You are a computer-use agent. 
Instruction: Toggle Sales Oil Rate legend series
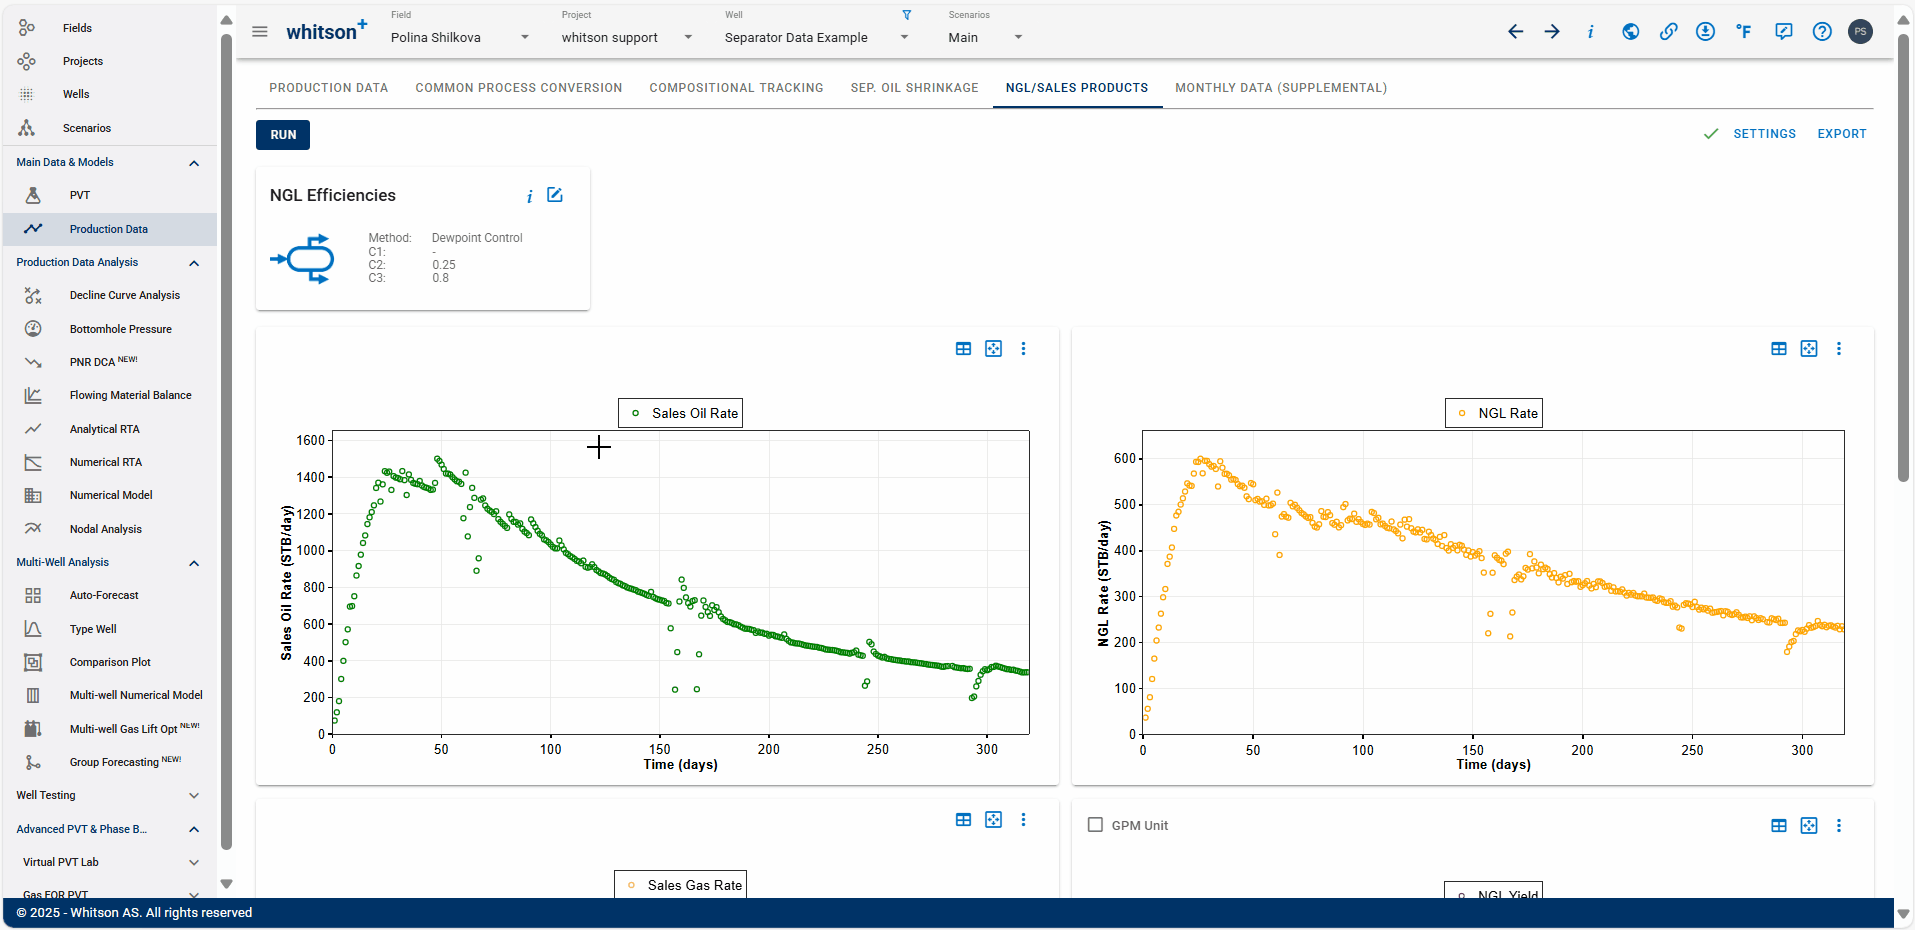pos(680,413)
